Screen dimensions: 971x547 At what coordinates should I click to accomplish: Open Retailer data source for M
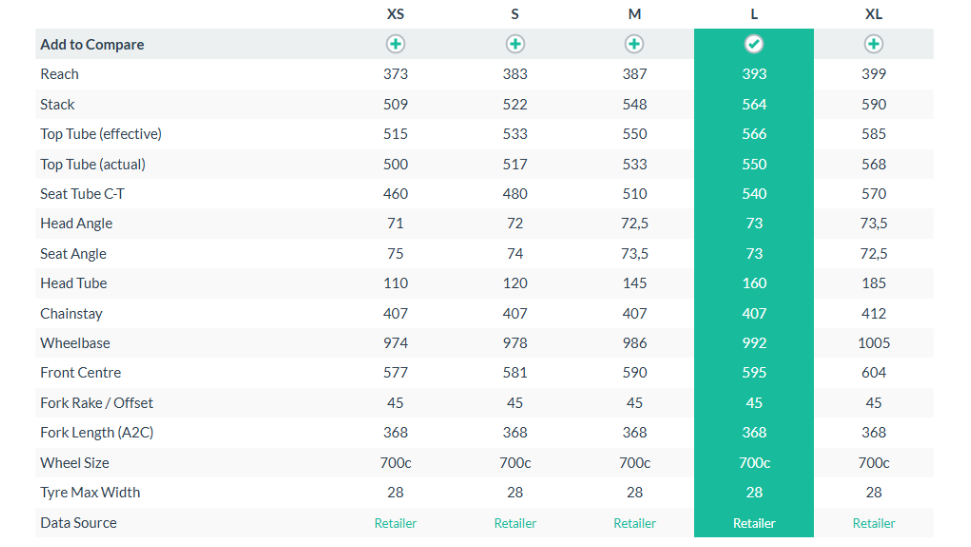634,523
